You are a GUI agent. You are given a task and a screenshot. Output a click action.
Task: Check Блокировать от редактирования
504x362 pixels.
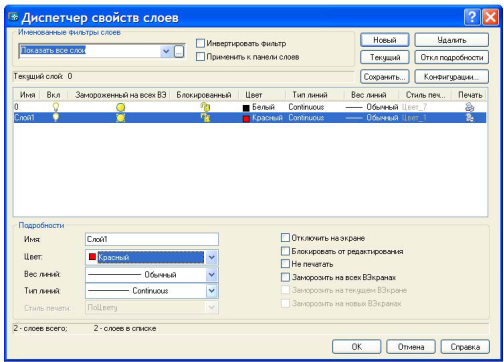click(x=285, y=251)
